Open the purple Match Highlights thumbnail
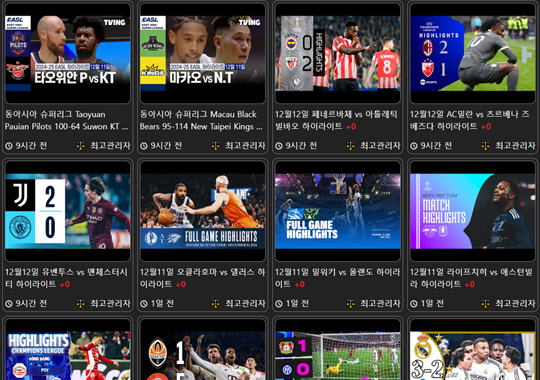This screenshot has height=380, width=540. click(x=473, y=211)
